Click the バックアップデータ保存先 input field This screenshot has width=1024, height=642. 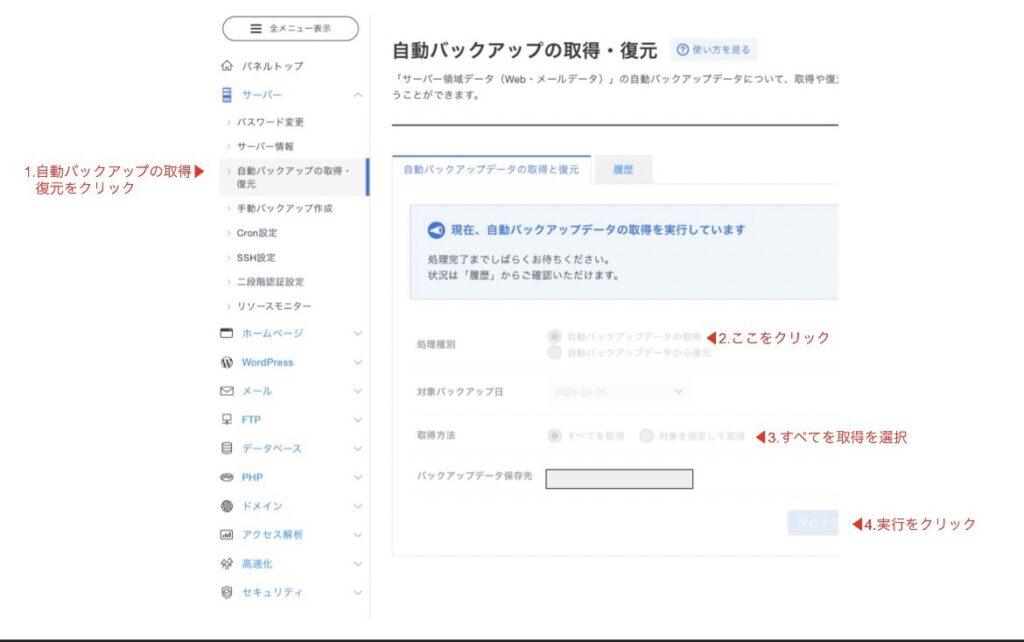619,479
